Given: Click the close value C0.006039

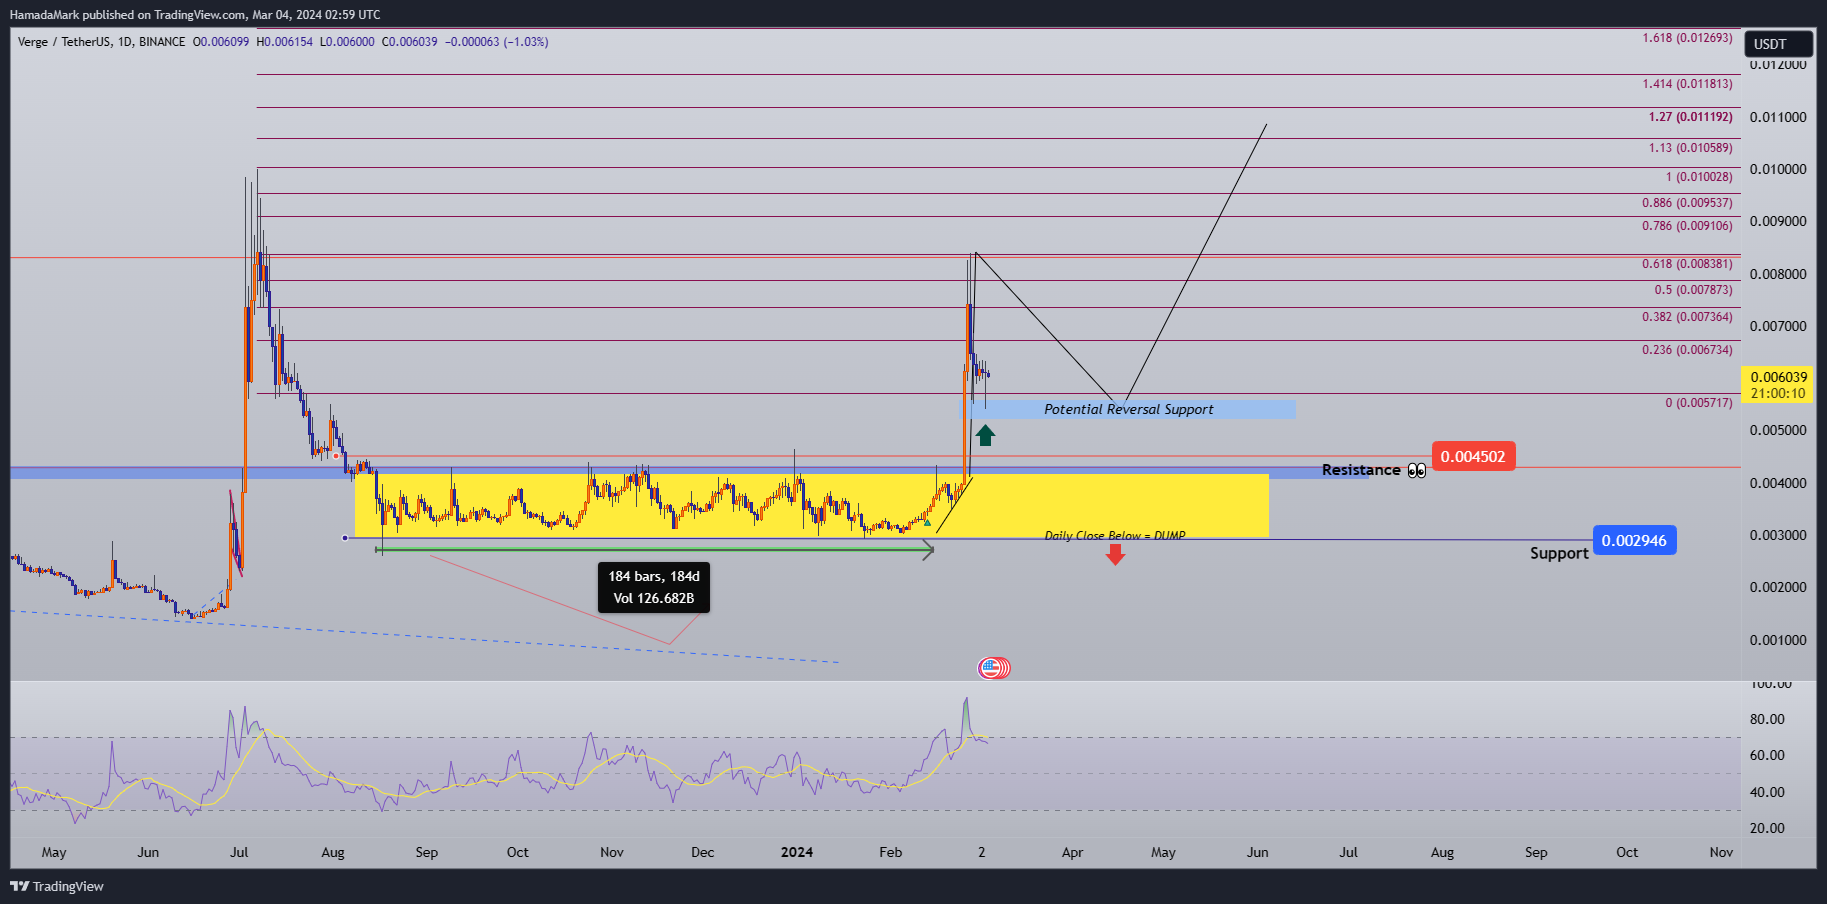Looking at the screenshot, I should tap(410, 42).
